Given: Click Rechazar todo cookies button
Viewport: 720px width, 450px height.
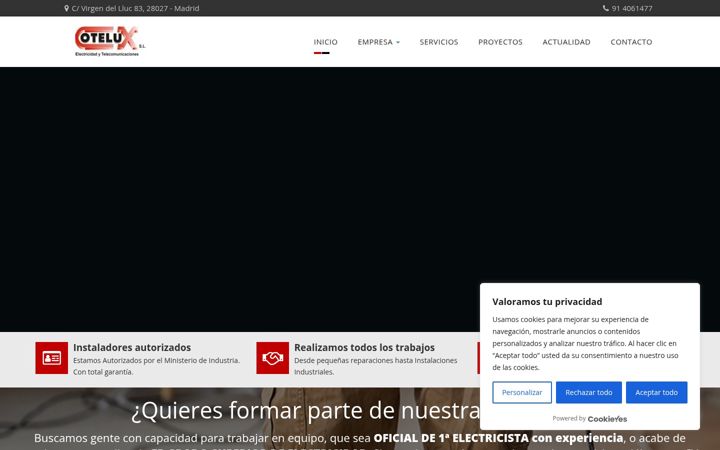Looking at the screenshot, I should click(x=589, y=393).
